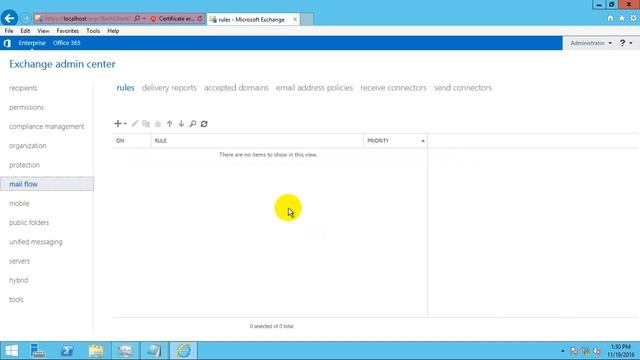Open the File menu

pyautogui.click(x=9, y=31)
